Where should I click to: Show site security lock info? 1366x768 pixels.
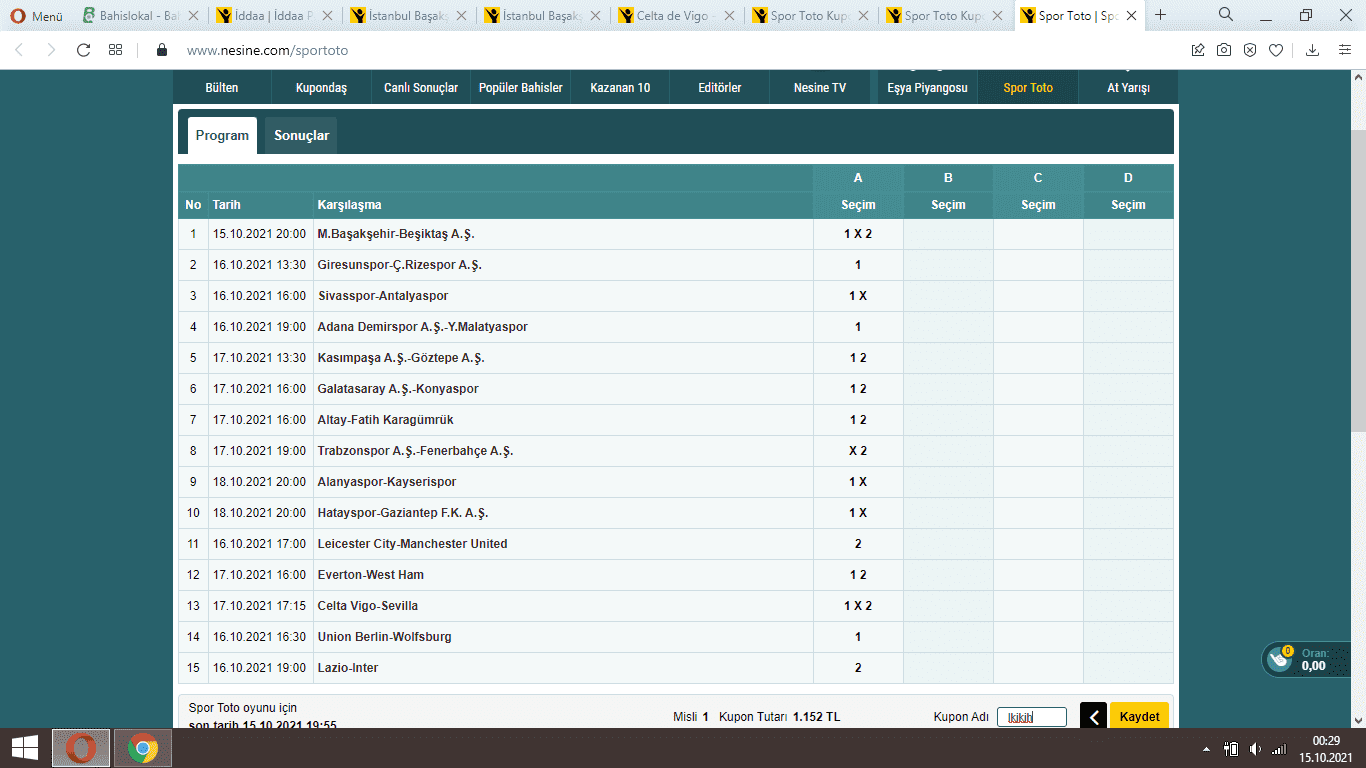coord(162,50)
